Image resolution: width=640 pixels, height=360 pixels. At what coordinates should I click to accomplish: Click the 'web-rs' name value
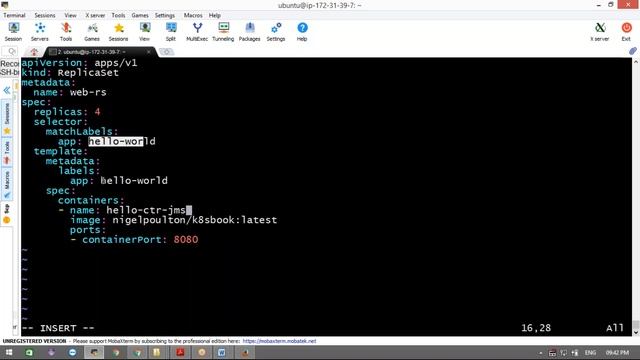pyautogui.click(x=88, y=92)
